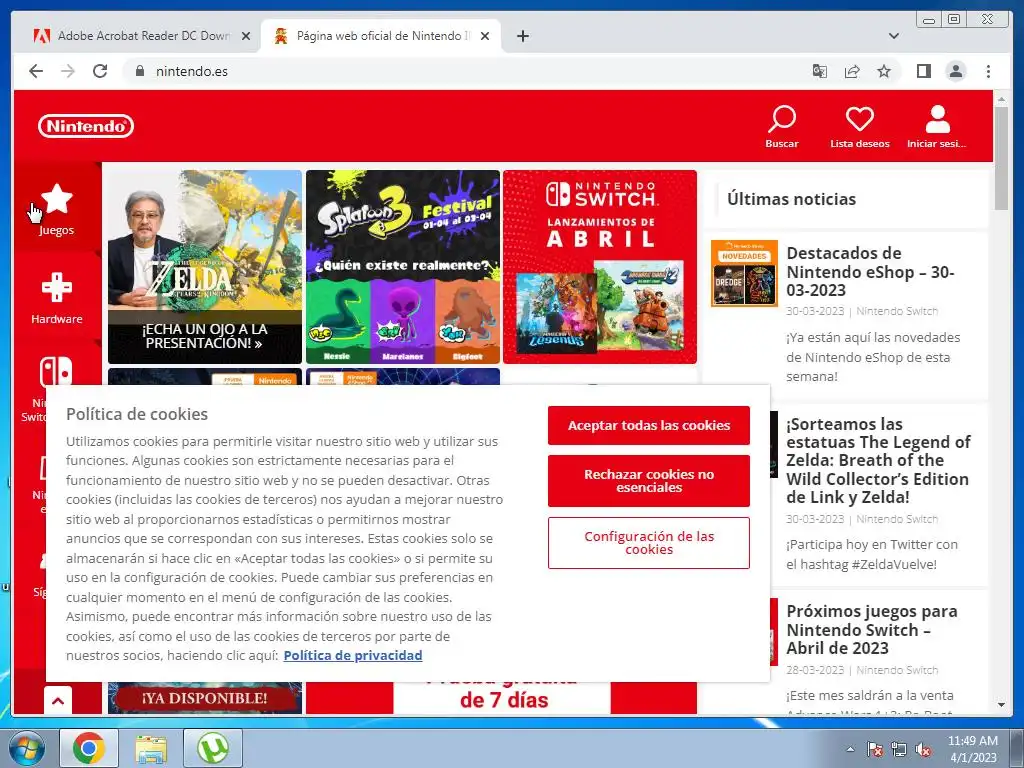
Task: Click the scrollbar down arrow
Action: tap(1001, 705)
